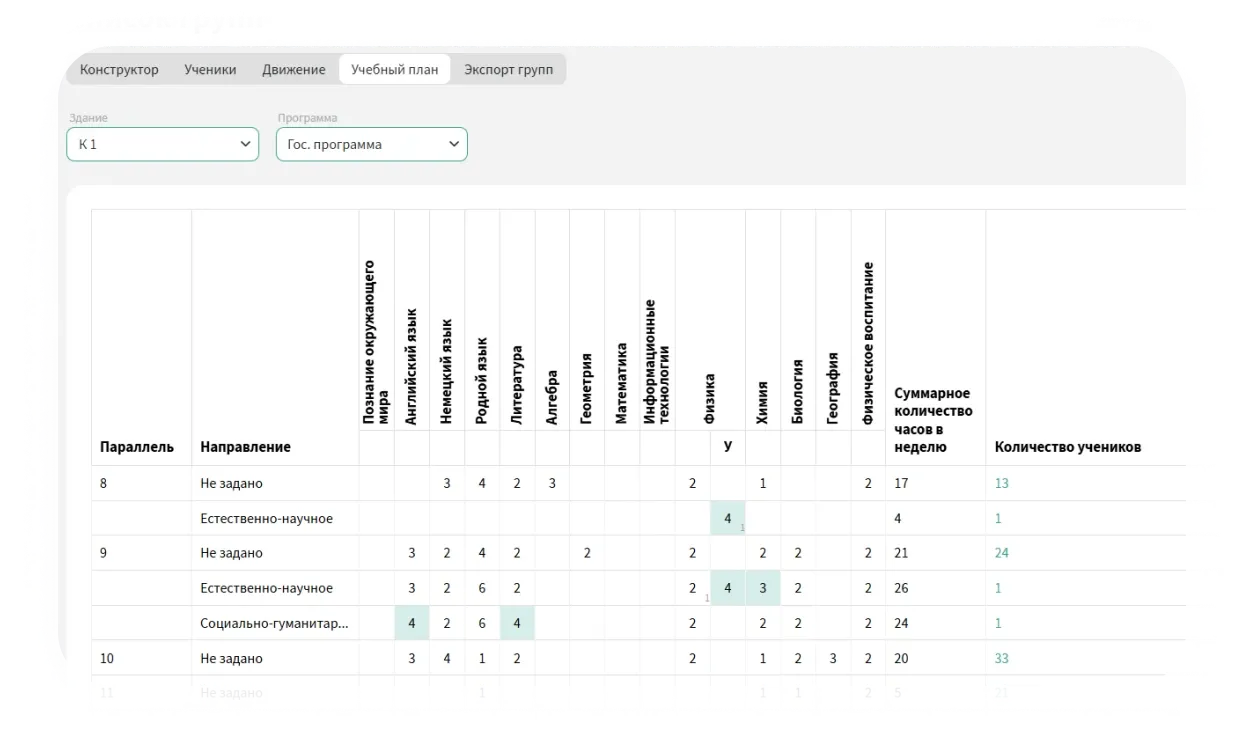Expand the Здание dropdown showing К 1

click(162, 144)
